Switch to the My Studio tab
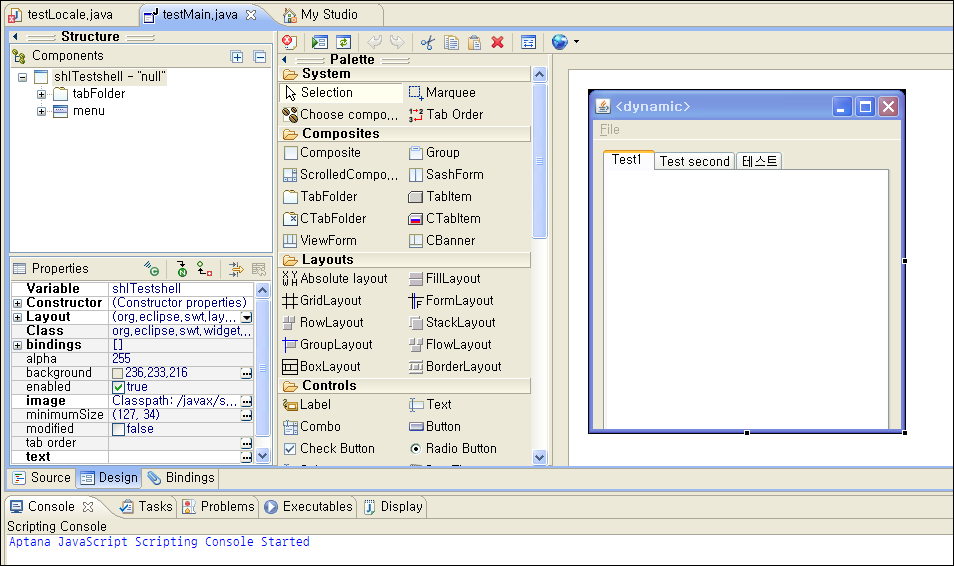This screenshot has width=954, height=566. [321, 15]
